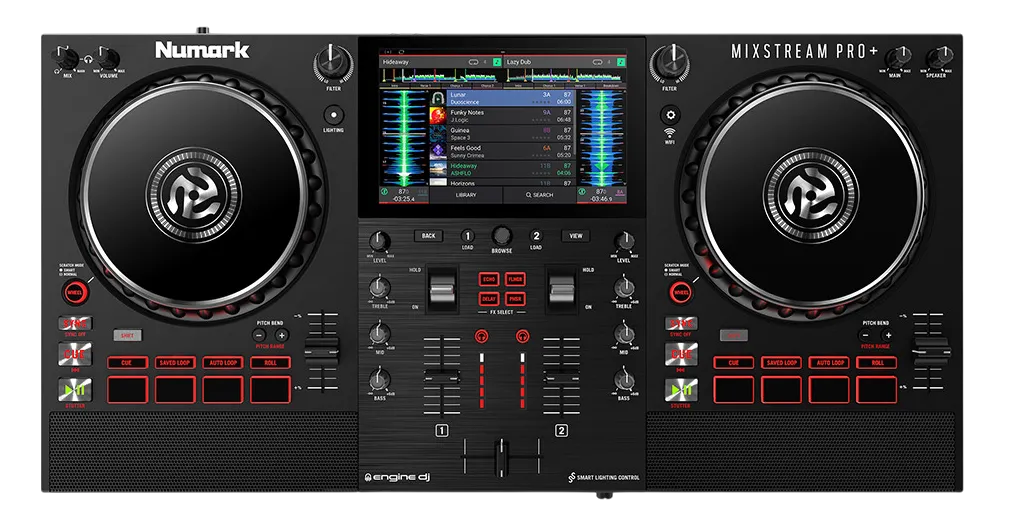Tap the green key icon beside Lazy Dub title
Screen dimensions: 1010x526
click(x=621, y=62)
